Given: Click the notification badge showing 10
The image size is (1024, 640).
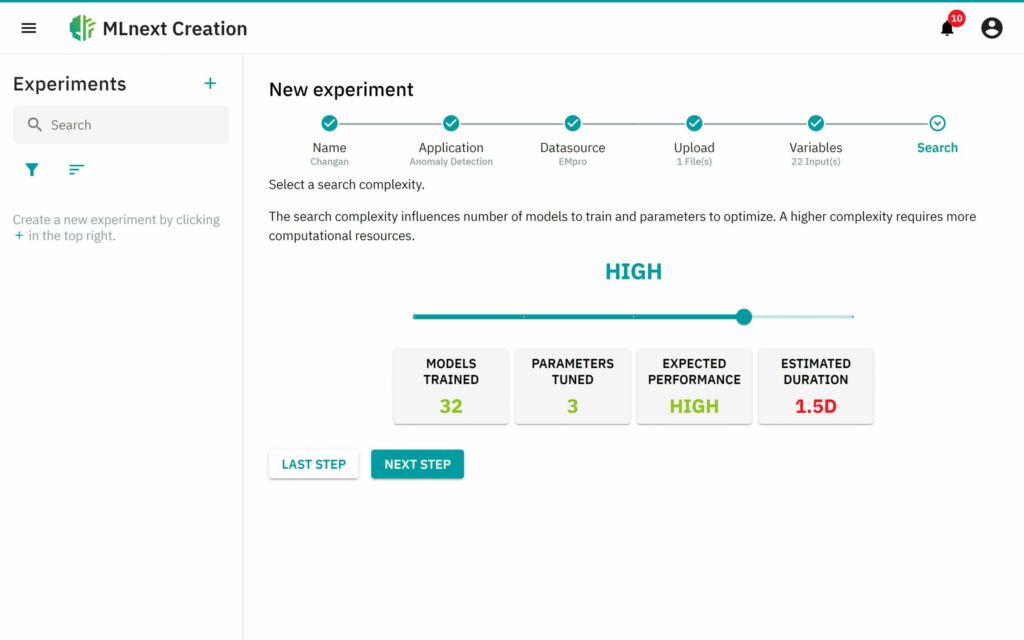Looking at the screenshot, I should click(x=956, y=18).
